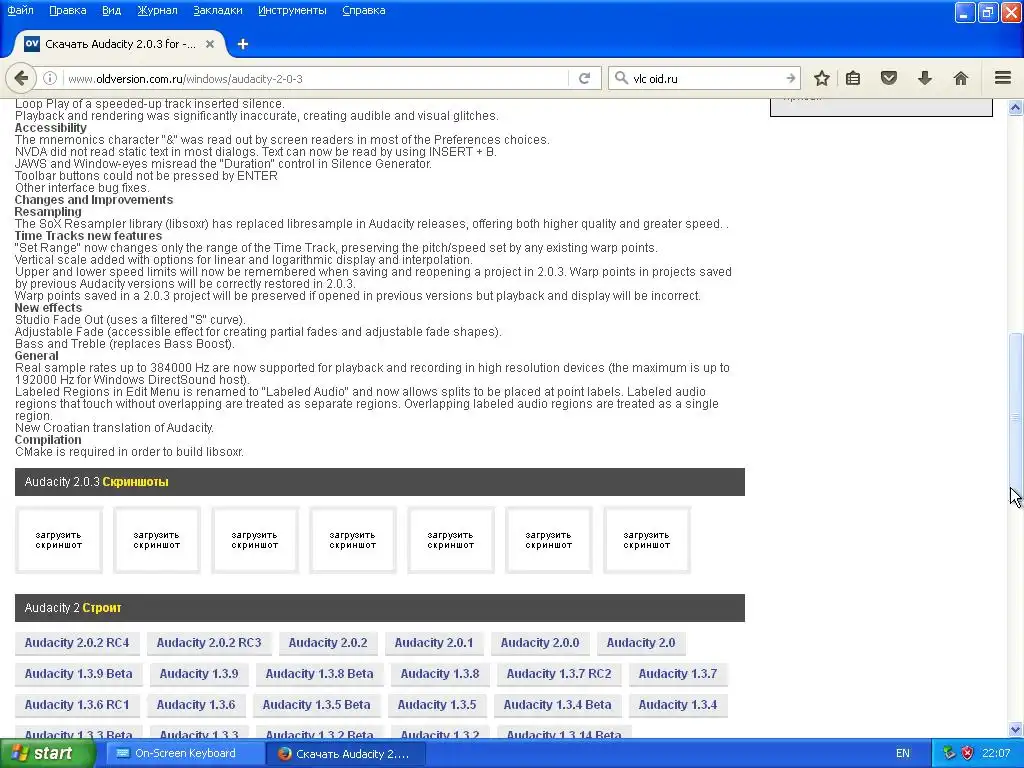Viewport: 1024px width, 768px height.
Task: Select the Скачать Audacity 2.0.3 tab
Action: [x=120, y=44]
